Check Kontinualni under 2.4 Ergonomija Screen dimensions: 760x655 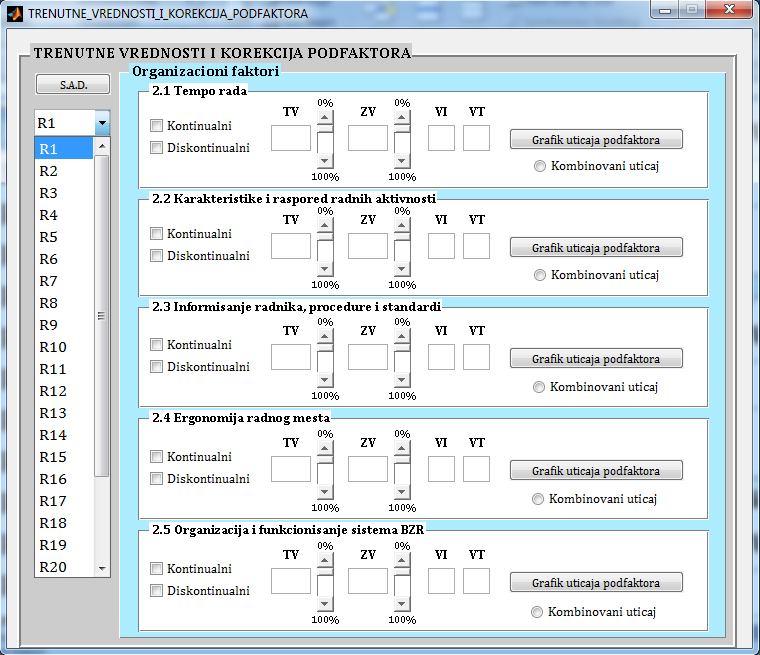(x=156, y=457)
